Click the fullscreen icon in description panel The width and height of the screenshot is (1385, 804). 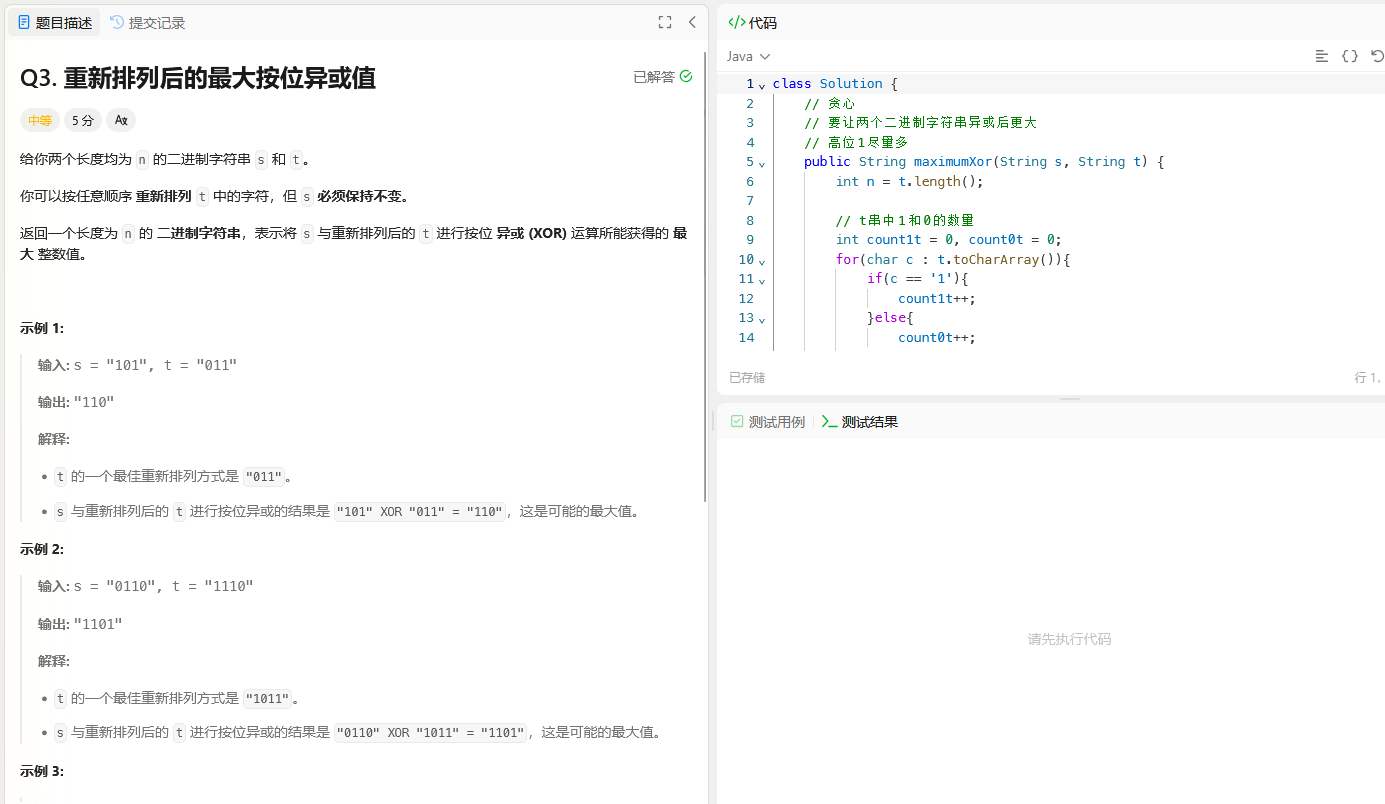point(665,22)
